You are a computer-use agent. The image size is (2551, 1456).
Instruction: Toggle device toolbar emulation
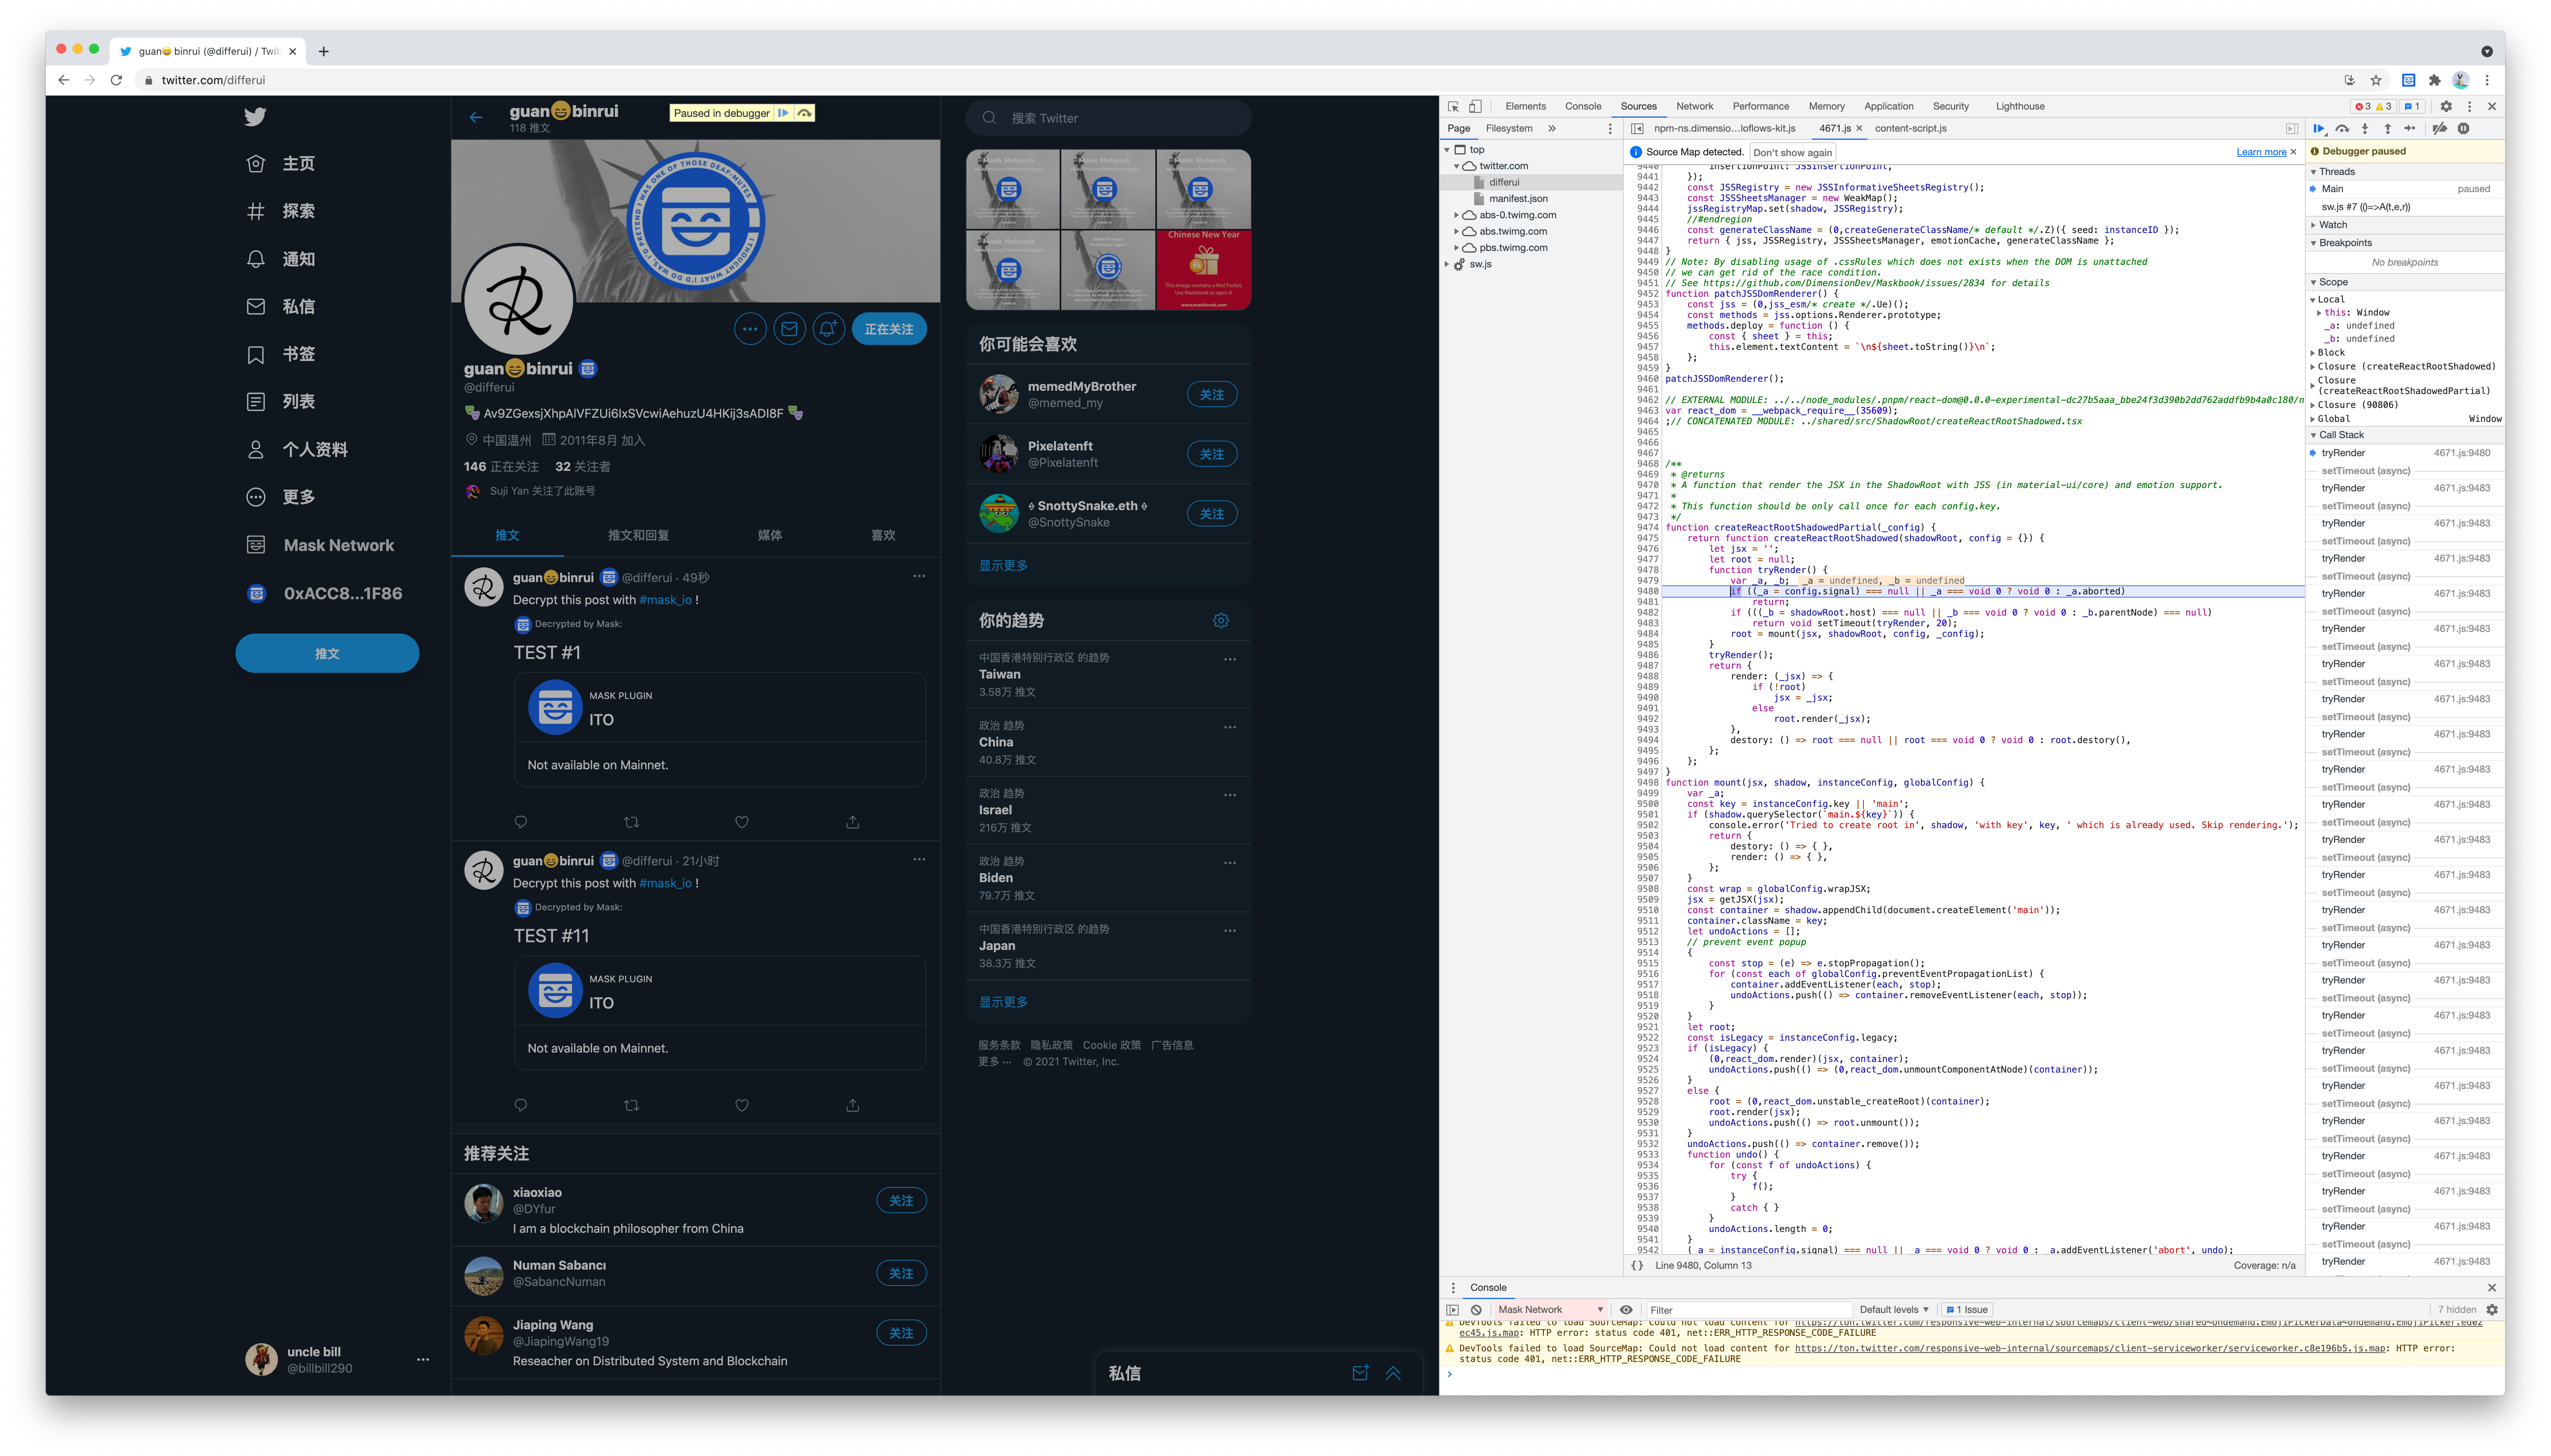click(x=1475, y=106)
